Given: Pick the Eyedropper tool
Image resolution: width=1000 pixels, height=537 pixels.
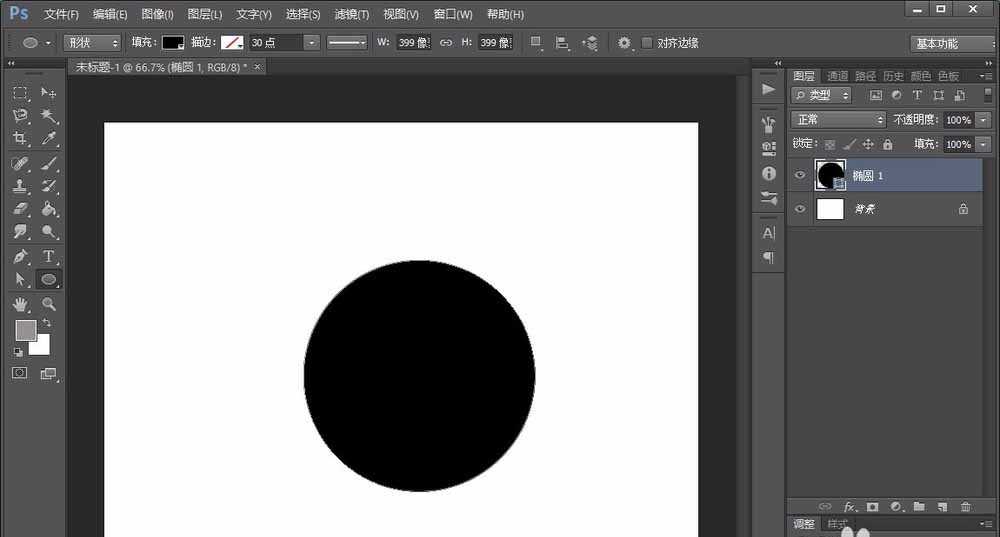Looking at the screenshot, I should click(48, 139).
